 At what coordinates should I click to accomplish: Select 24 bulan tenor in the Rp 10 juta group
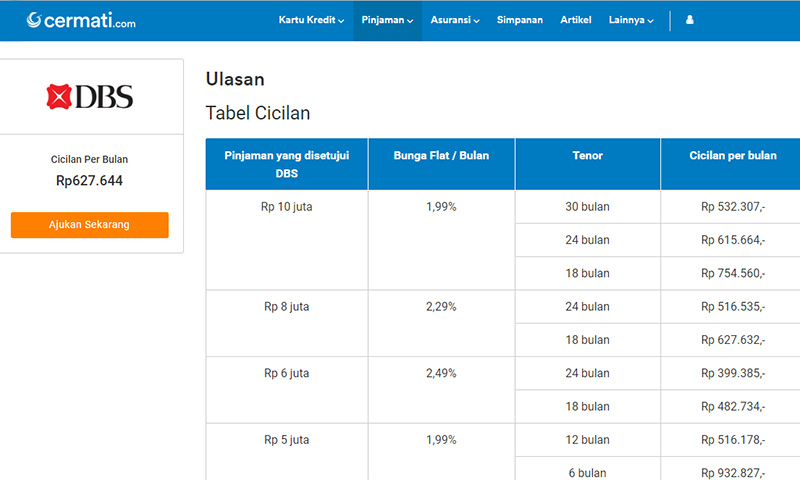588,240
